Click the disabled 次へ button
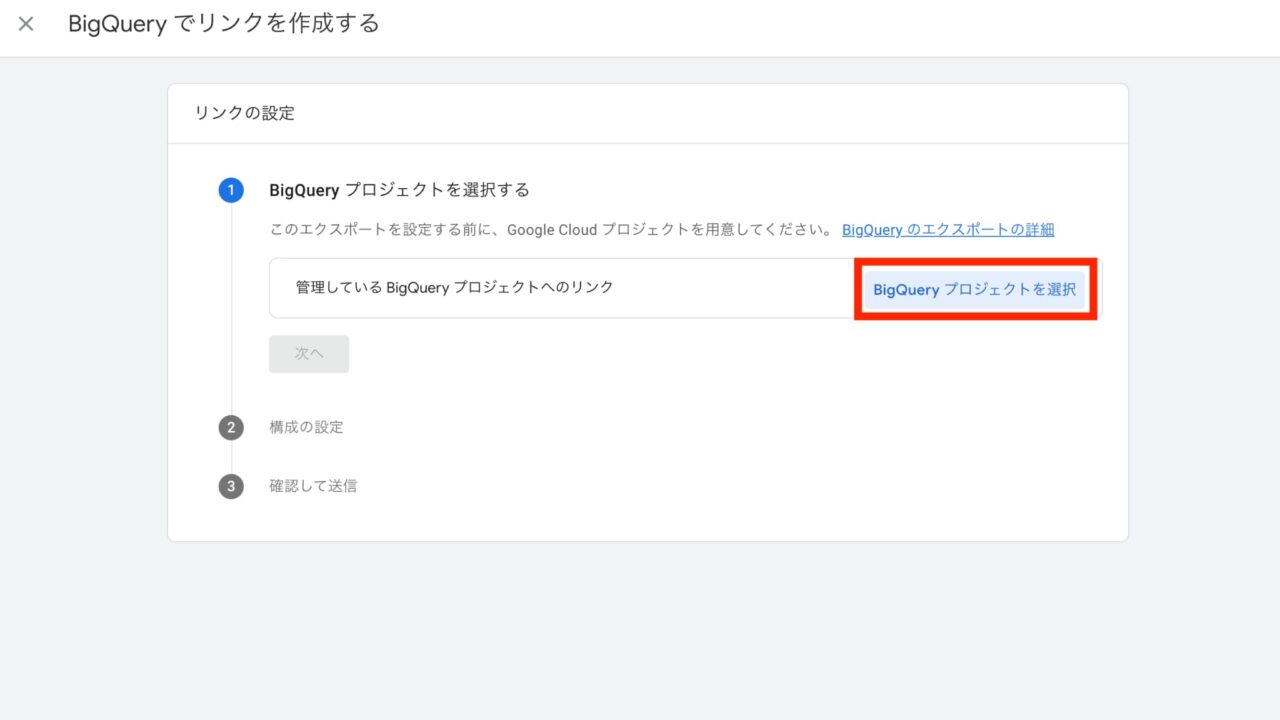Viewport: 1280px width, 720px height. 309,354
